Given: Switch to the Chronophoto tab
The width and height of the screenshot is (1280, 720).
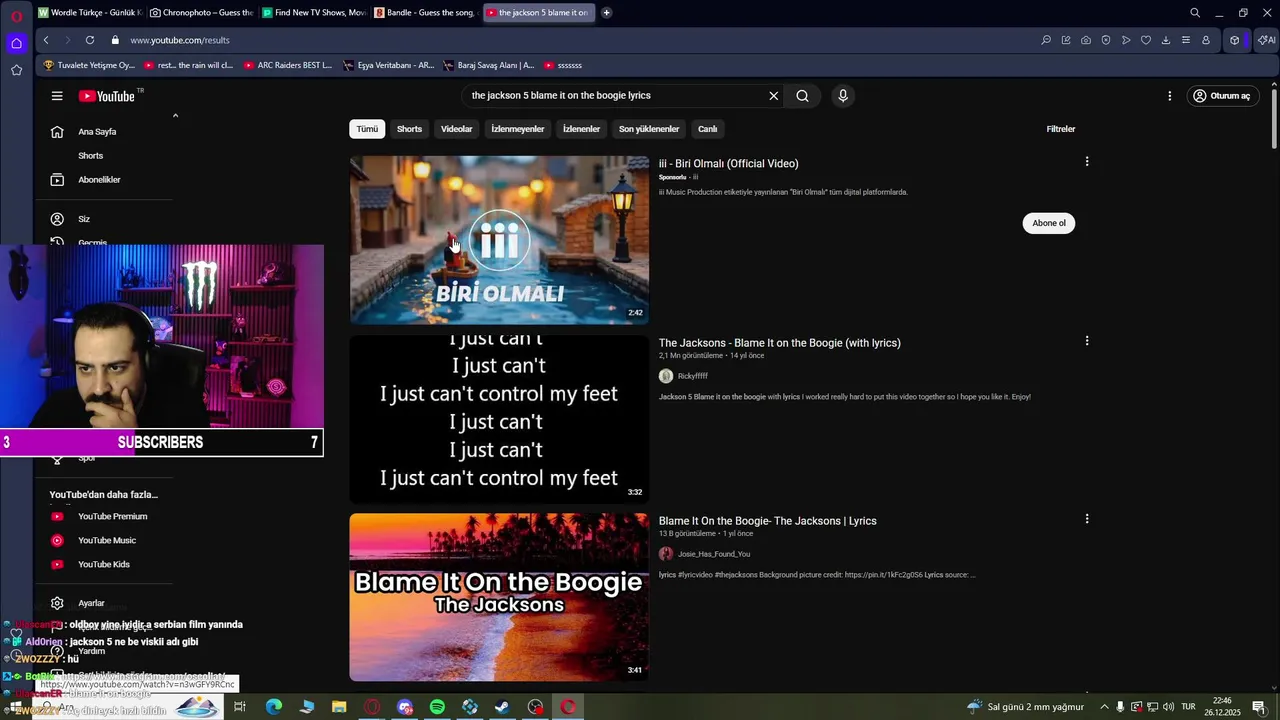Looking at the screenshot, I should click(201, 13).
